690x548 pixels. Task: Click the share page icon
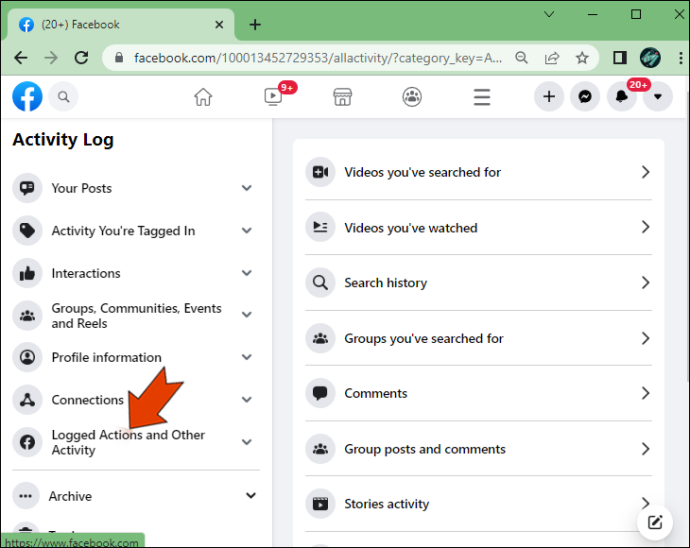pos(552,58)
